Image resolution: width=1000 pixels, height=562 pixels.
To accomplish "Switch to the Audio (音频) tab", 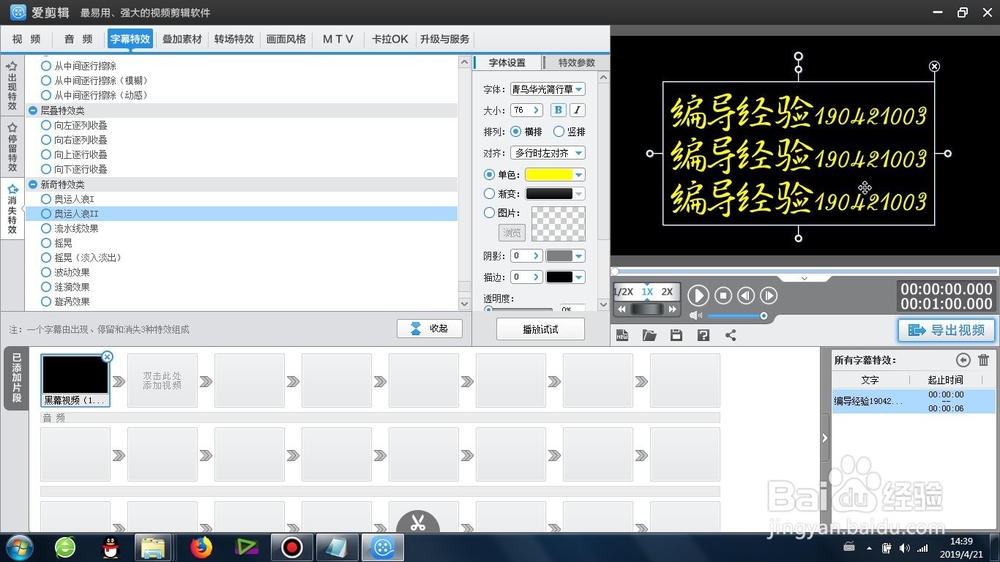I will [x=78, y=39].
